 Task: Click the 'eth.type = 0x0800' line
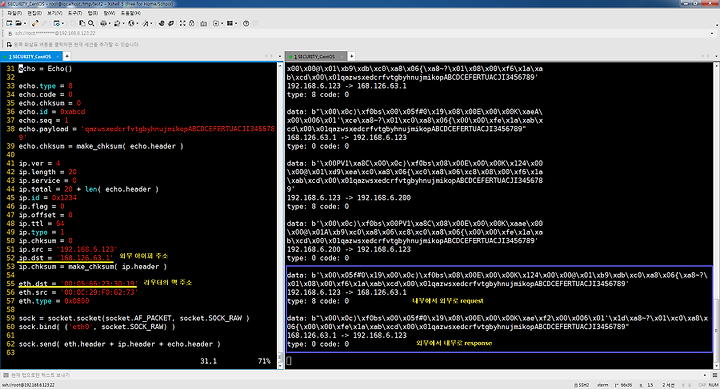coord(54,301)
